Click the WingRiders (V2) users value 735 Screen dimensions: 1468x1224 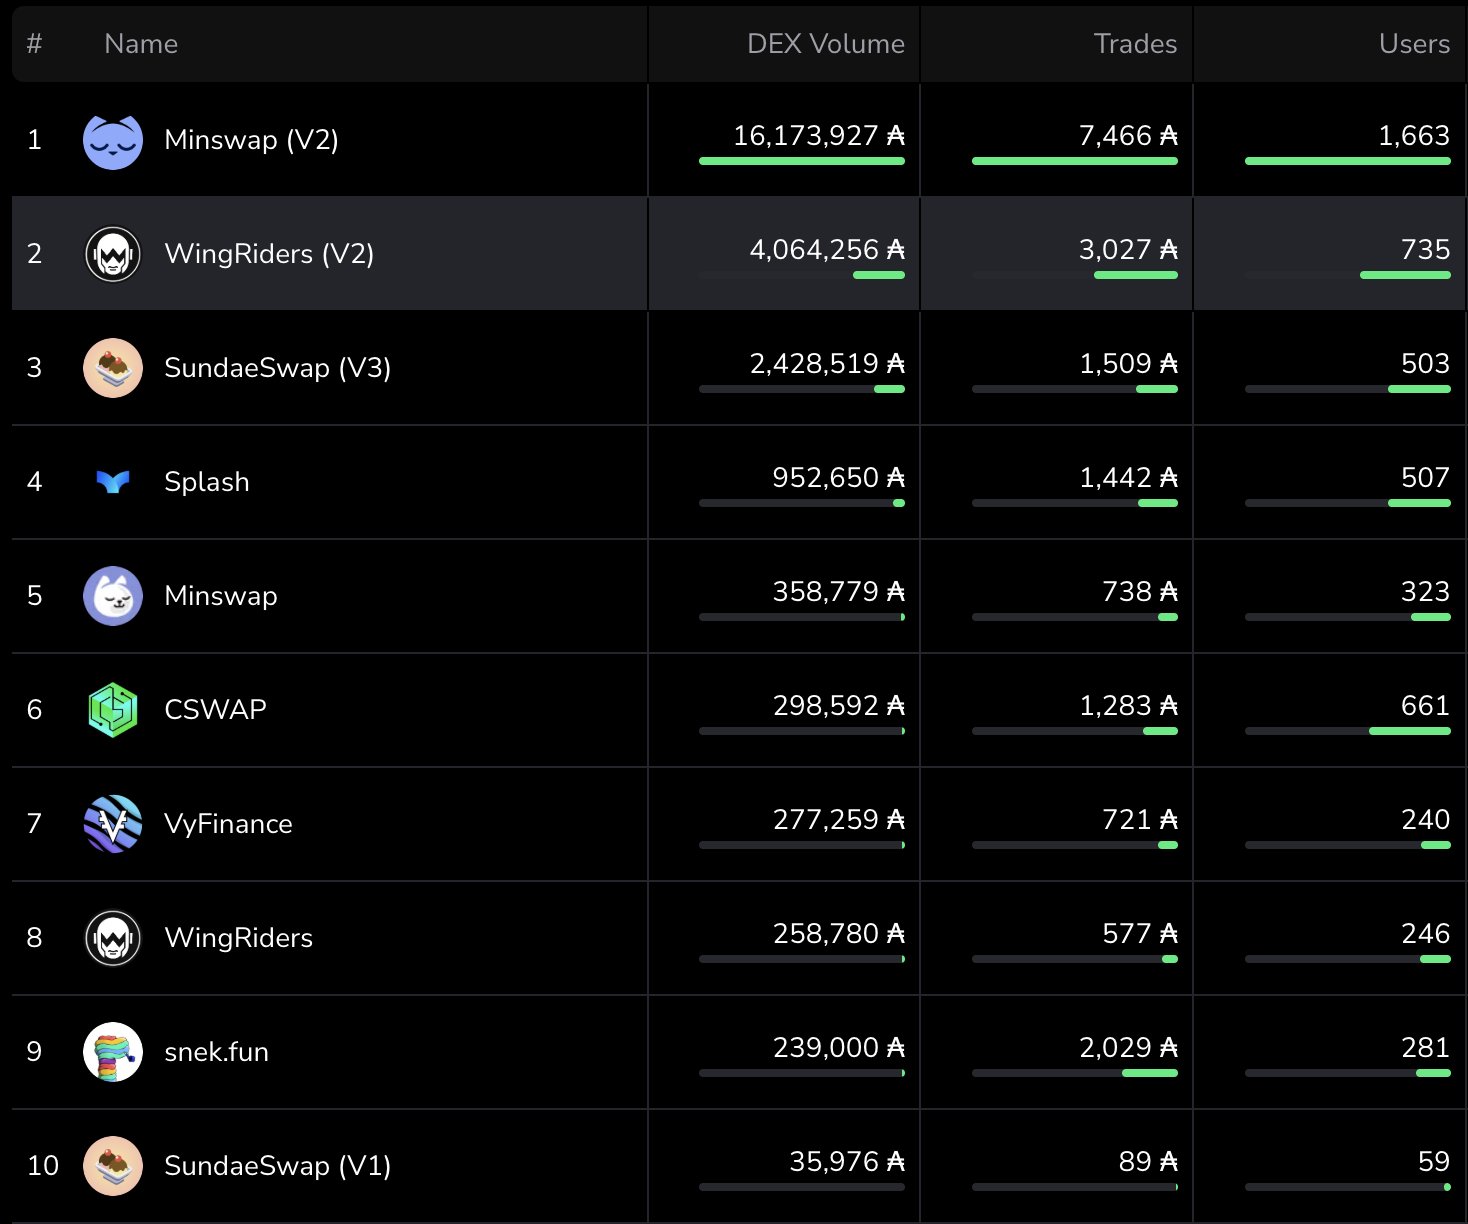(1425, 249)
